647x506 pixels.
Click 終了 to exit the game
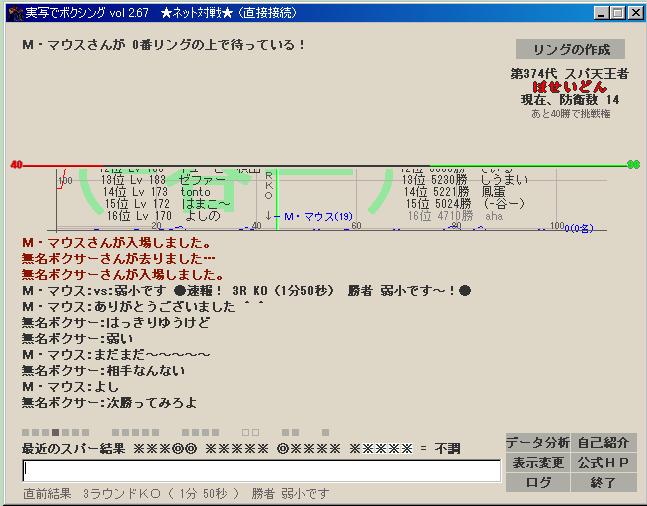tap(603, 482)
